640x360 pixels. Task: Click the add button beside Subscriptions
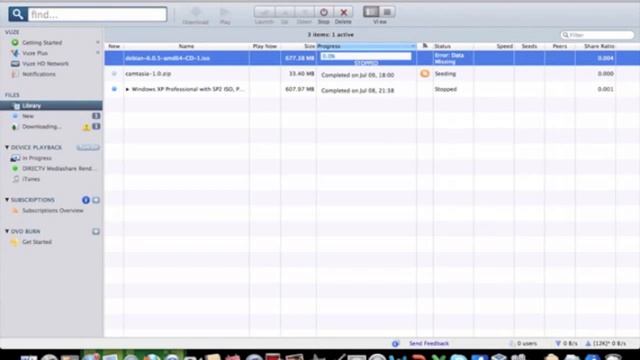[96, 200]
